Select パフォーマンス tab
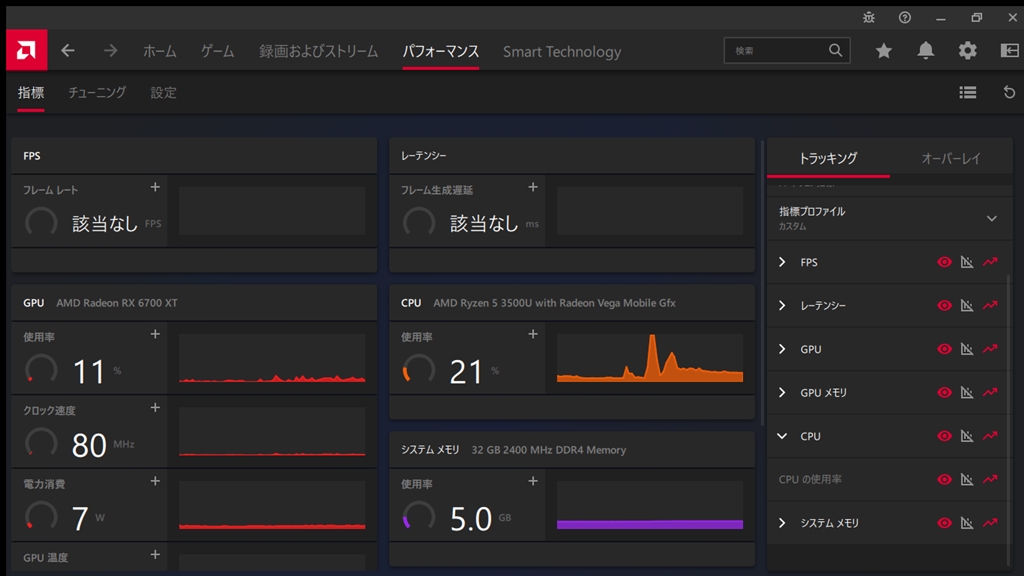The height and width of the screenshot is (576, 1024). pyautogui.click(x=441, y=52)
